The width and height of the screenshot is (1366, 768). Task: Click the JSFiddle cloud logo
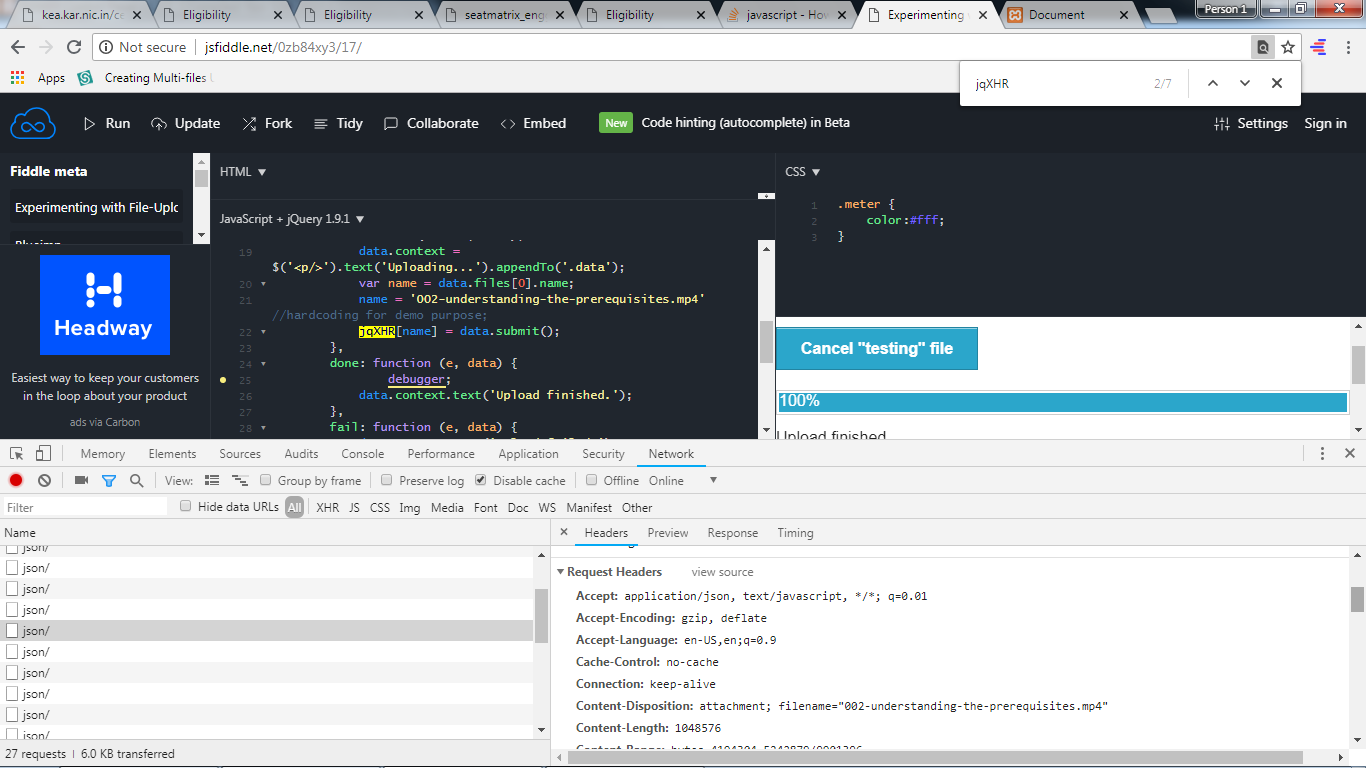click(x=33, y=123)
